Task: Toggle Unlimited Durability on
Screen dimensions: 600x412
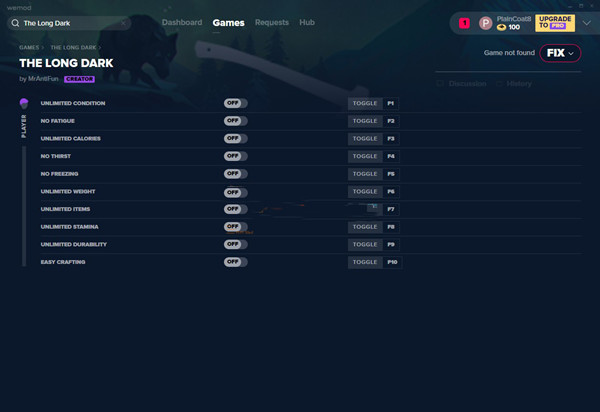Action: pyautogui.click(x=236, y=244)
